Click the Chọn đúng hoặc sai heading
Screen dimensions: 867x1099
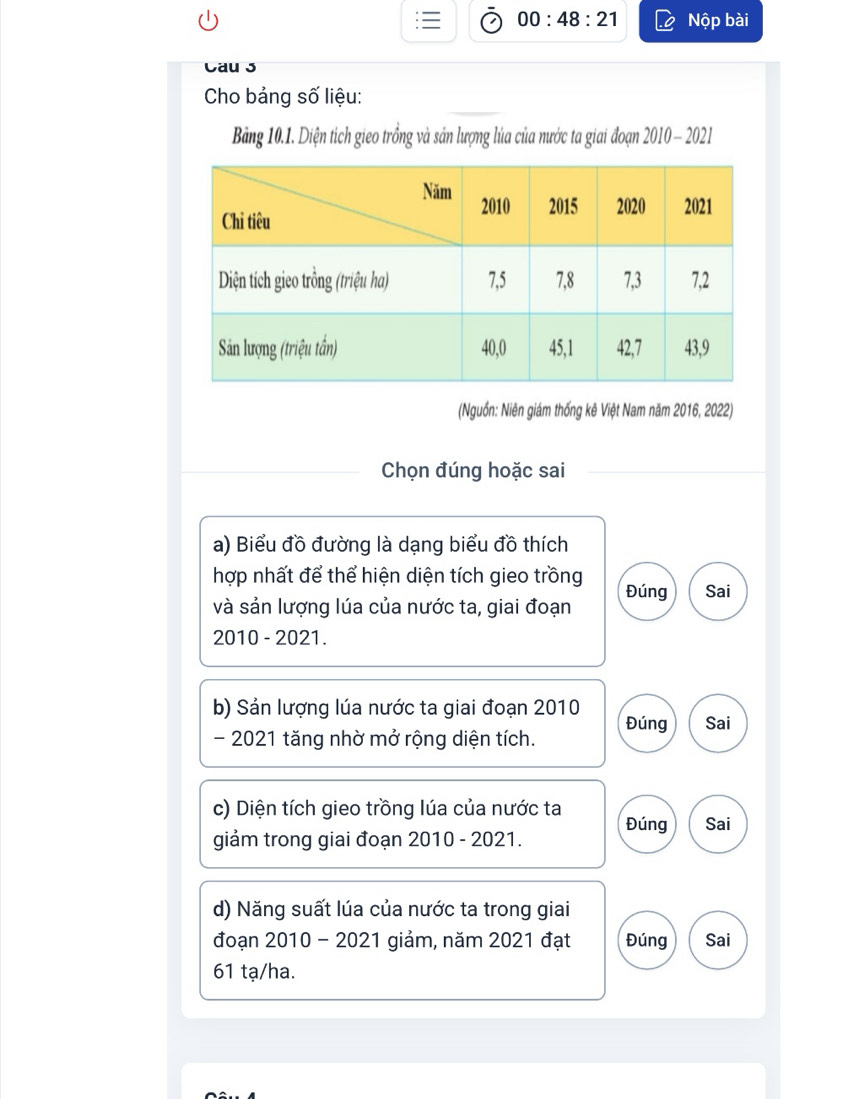(x=473, y=470)
